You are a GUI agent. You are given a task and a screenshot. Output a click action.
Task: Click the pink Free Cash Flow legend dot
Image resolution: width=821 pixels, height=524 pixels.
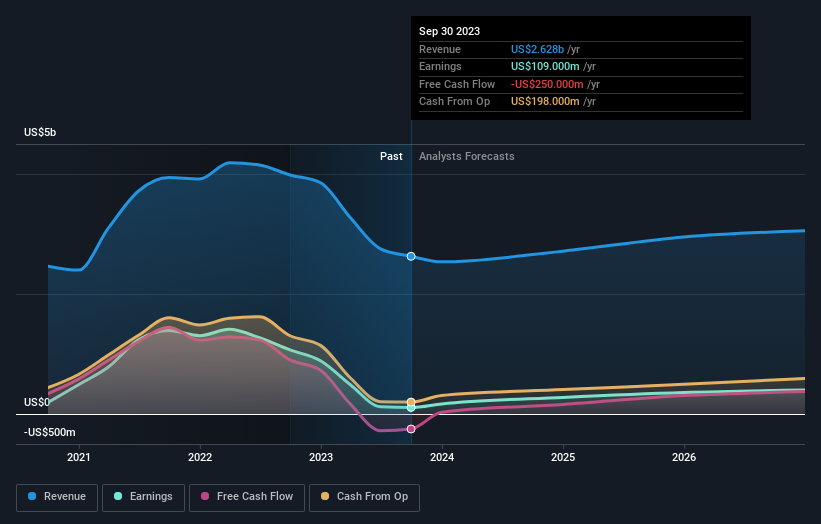coord(205,496)
